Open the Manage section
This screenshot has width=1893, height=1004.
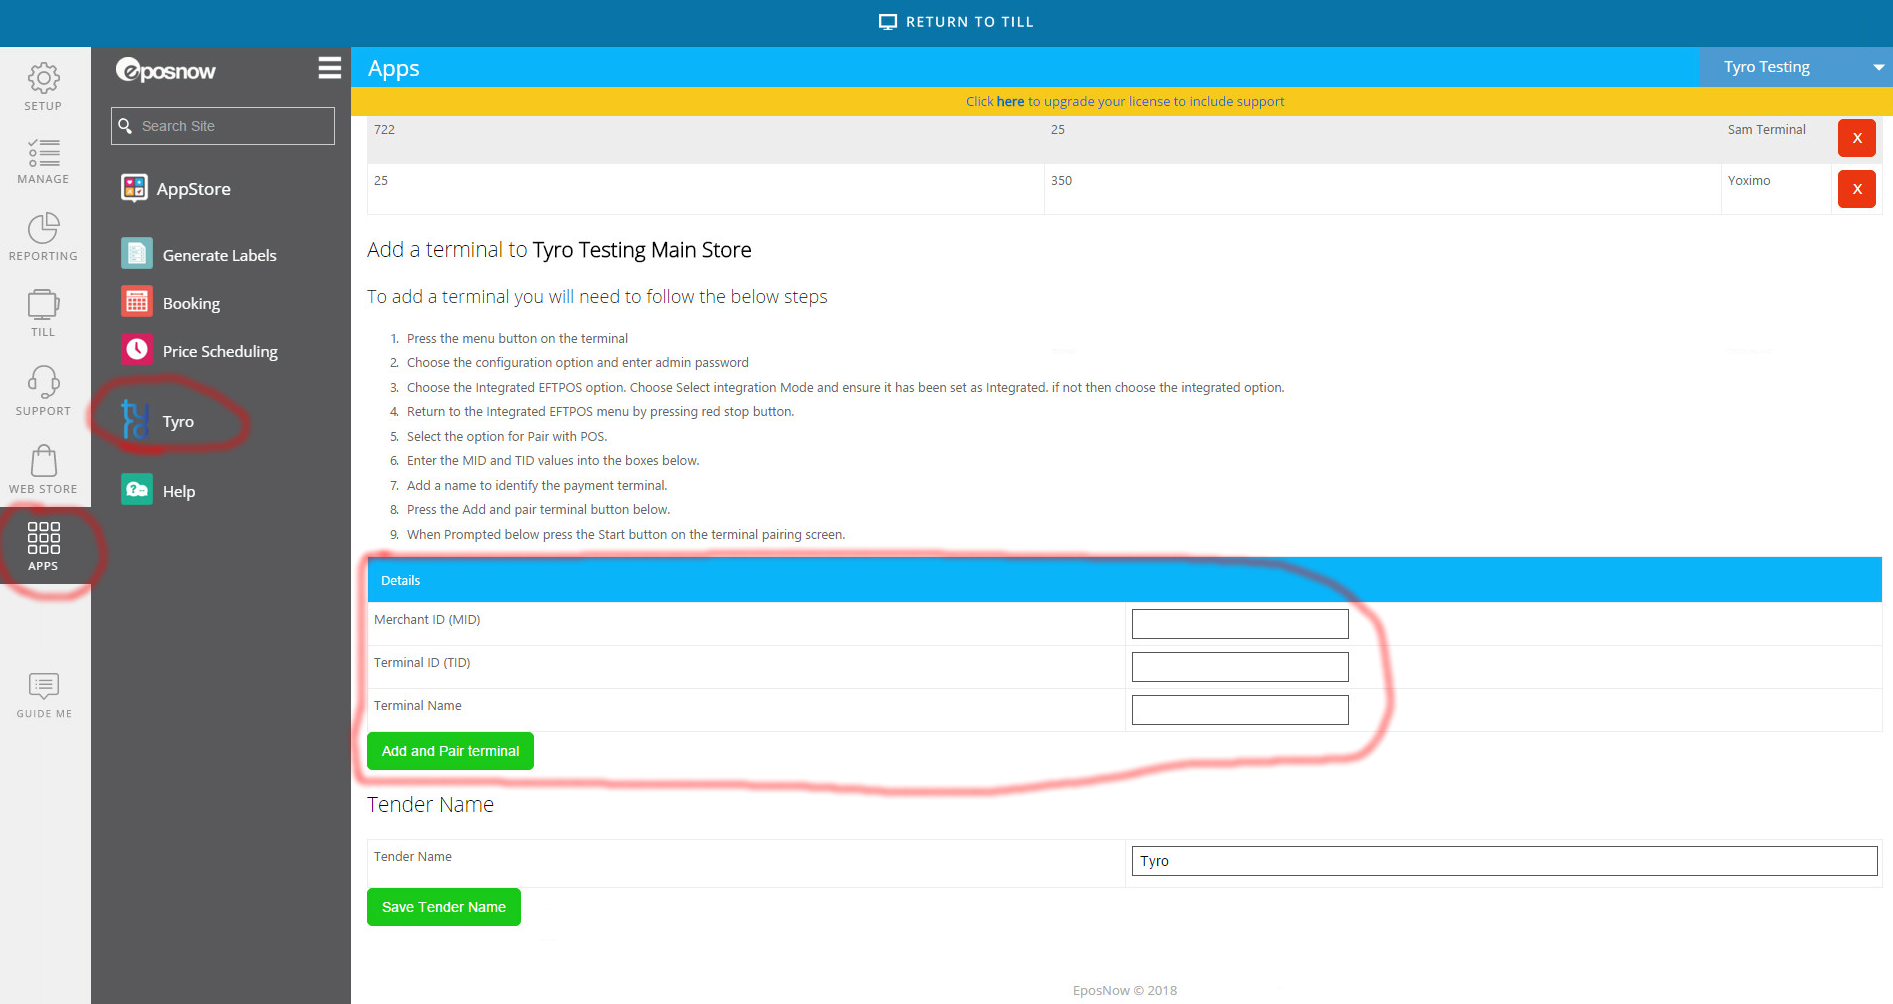(x=43, y=160)
